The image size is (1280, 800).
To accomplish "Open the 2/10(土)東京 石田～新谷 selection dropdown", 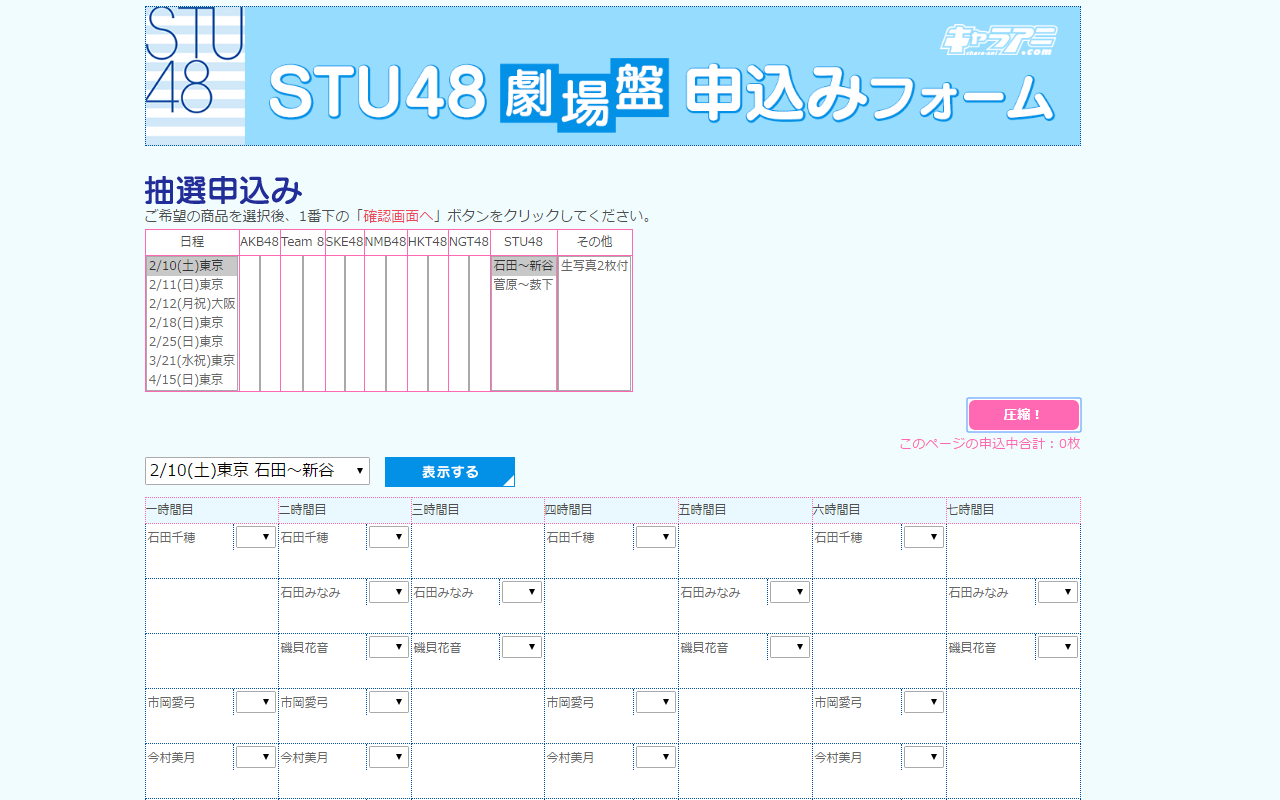I will click(x=257, y=471).
